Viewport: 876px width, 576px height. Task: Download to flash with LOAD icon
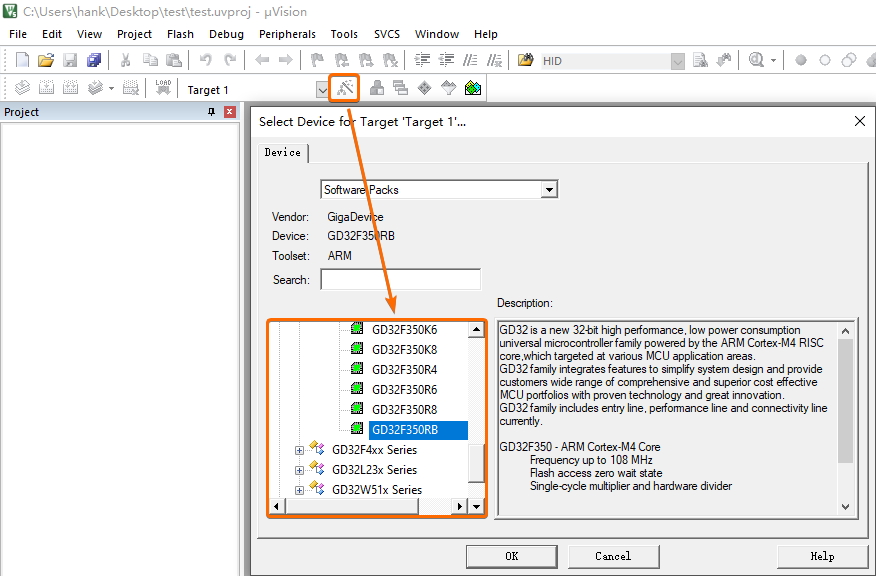pyautogui.click(x=163, y=88)
